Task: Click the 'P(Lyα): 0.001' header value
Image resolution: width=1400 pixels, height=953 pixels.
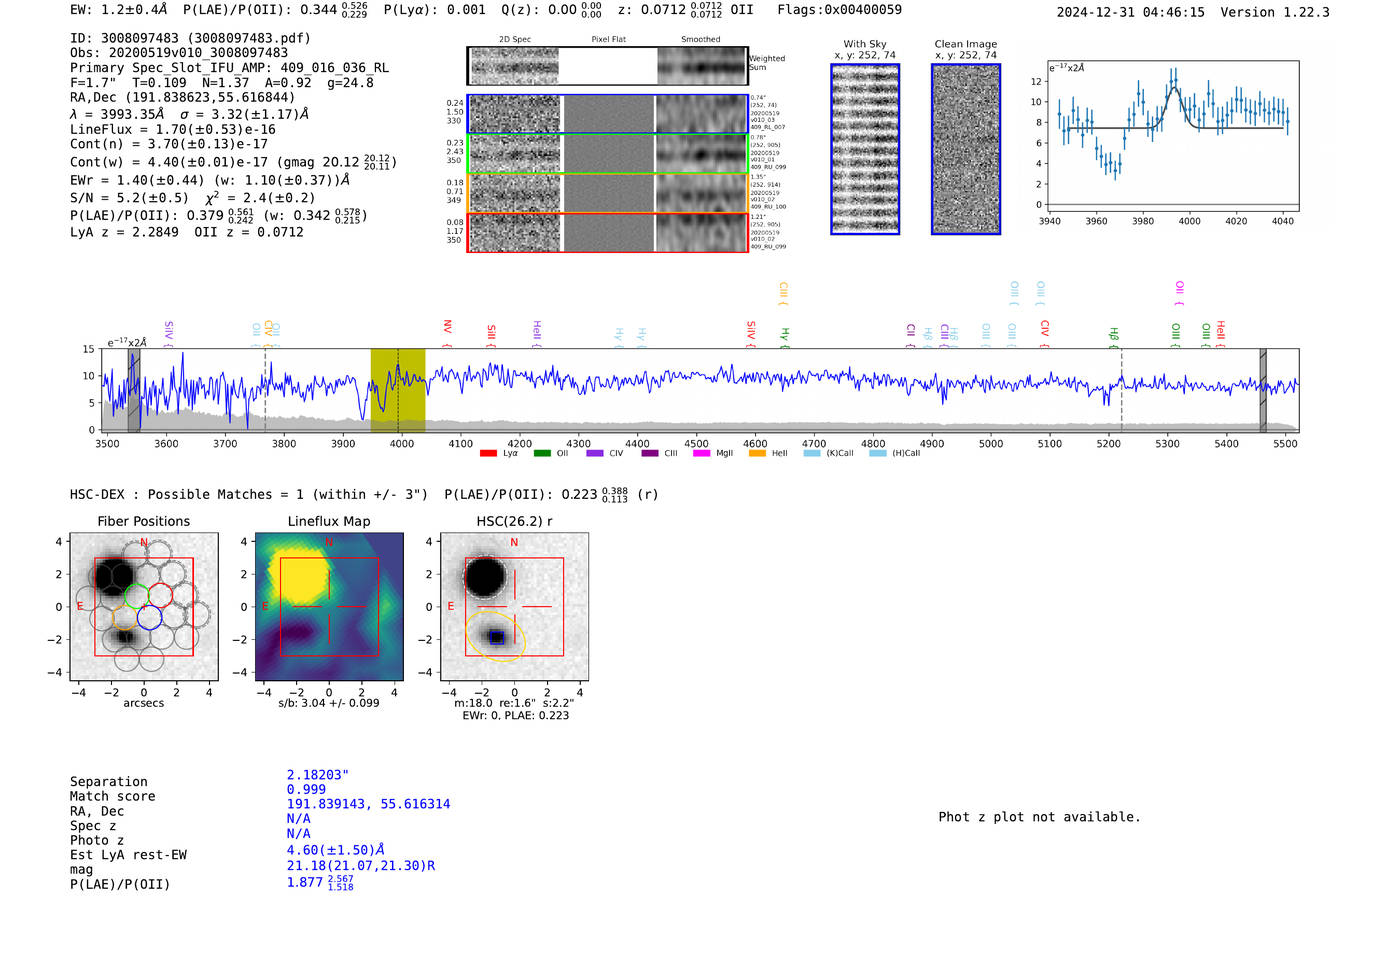Action: click(x=435, y=9)
